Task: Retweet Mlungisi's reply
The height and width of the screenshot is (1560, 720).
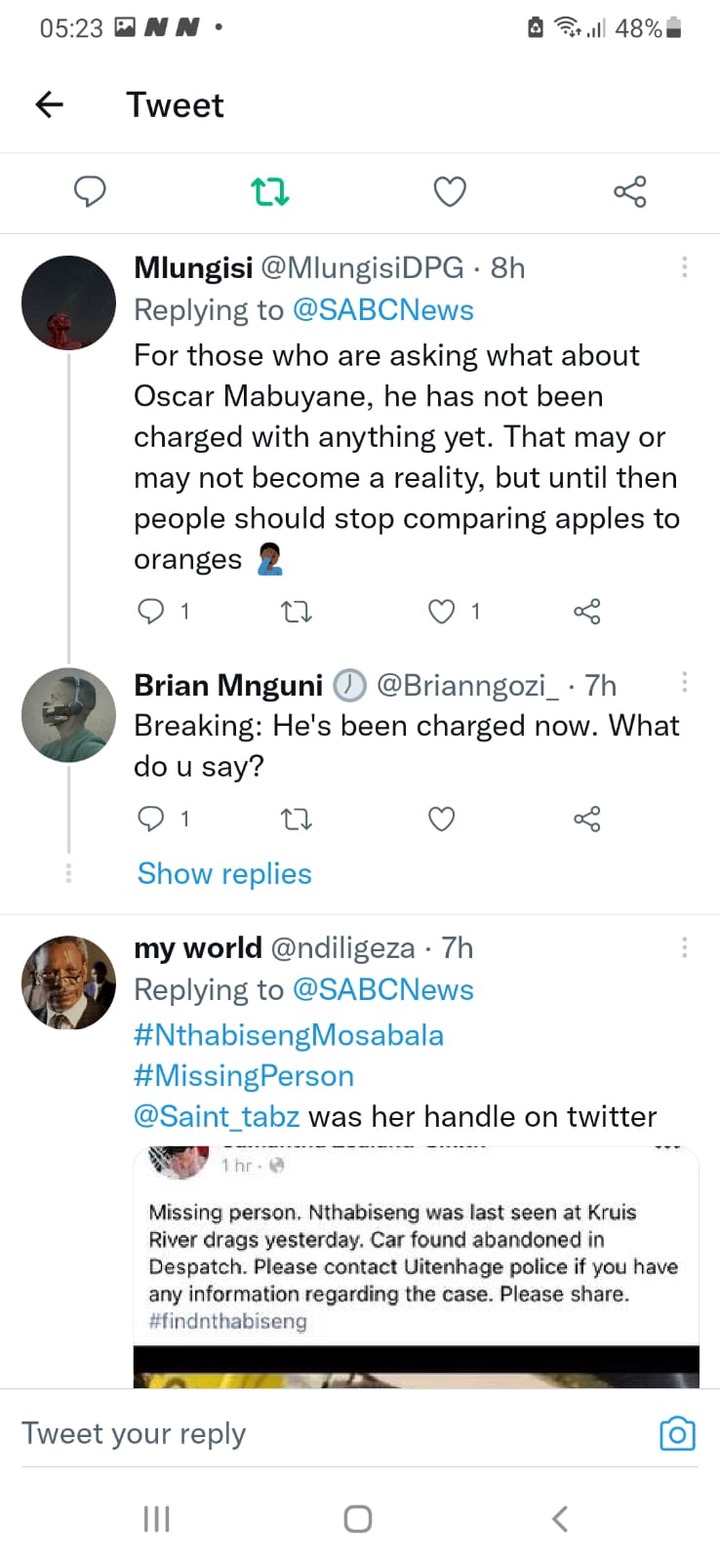Action: click(x=298, y=610)
